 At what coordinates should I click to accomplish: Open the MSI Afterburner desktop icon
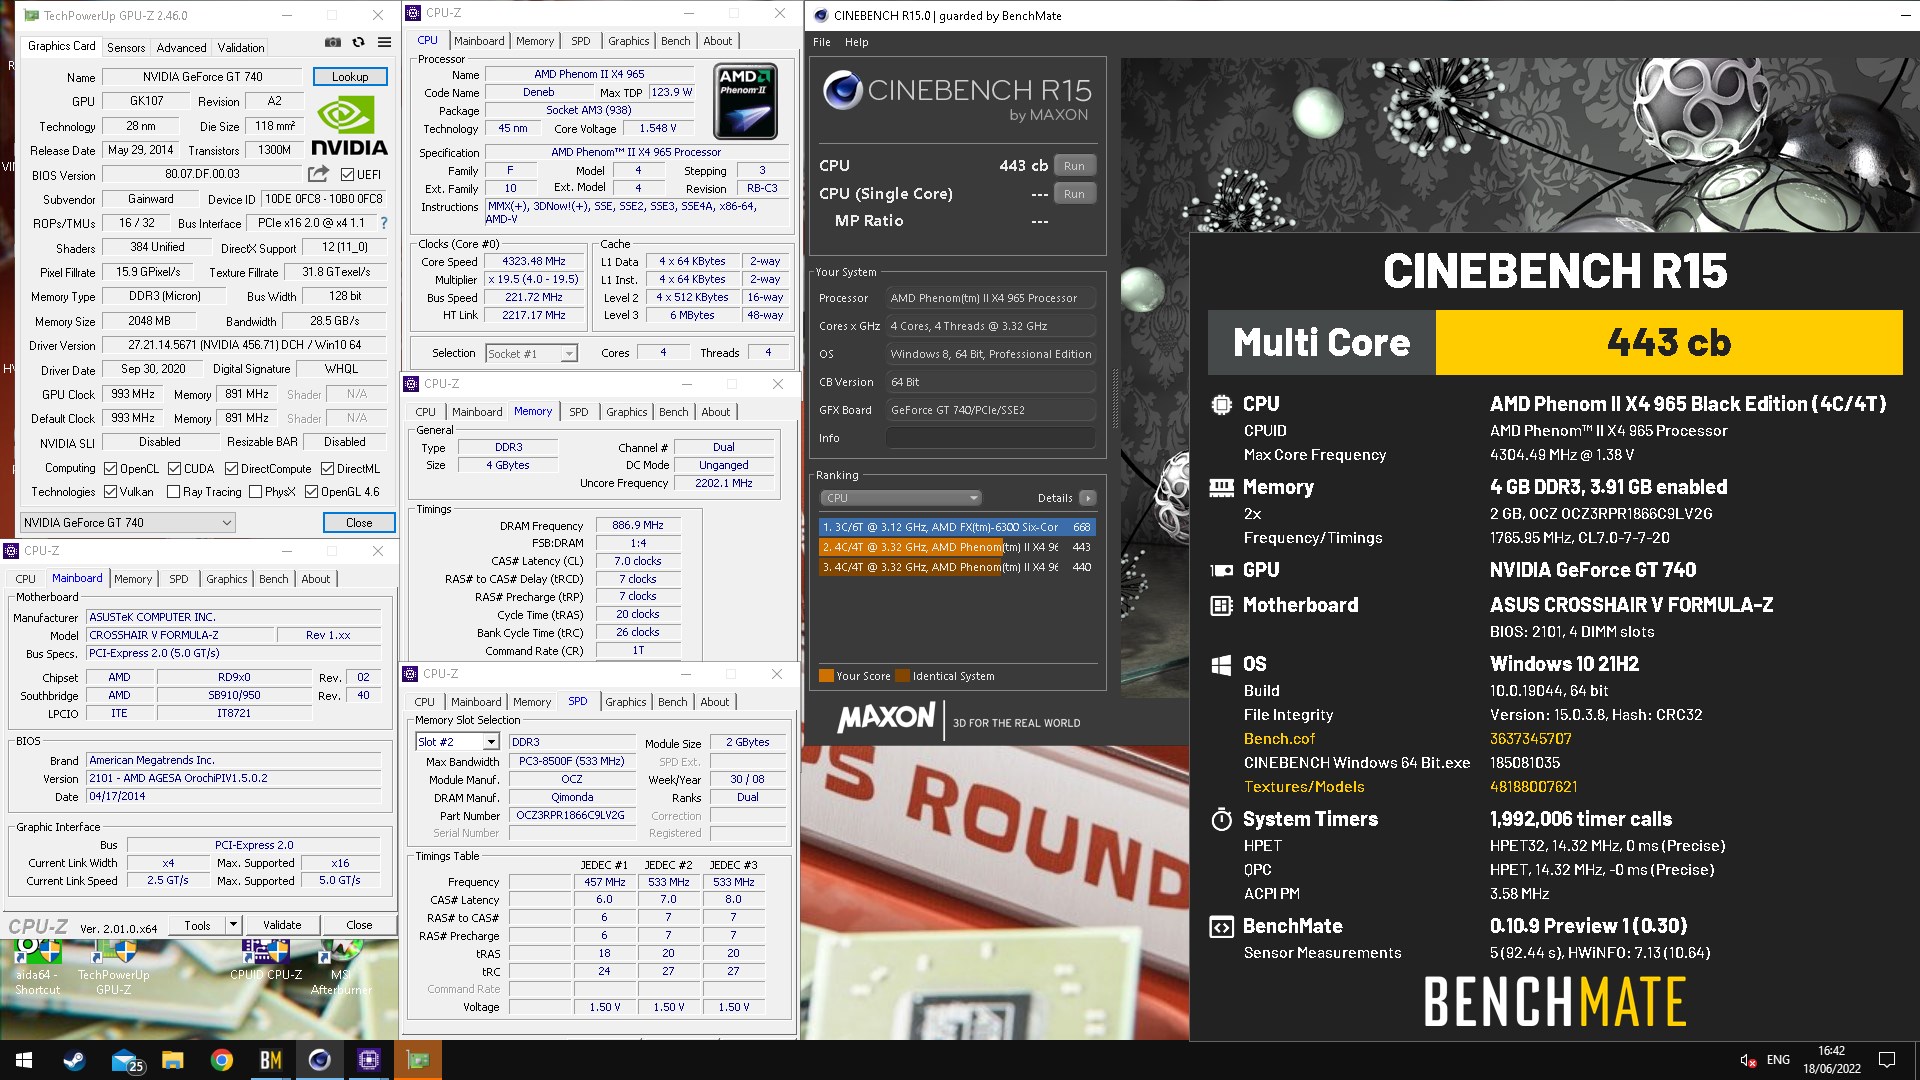[341, 968]
